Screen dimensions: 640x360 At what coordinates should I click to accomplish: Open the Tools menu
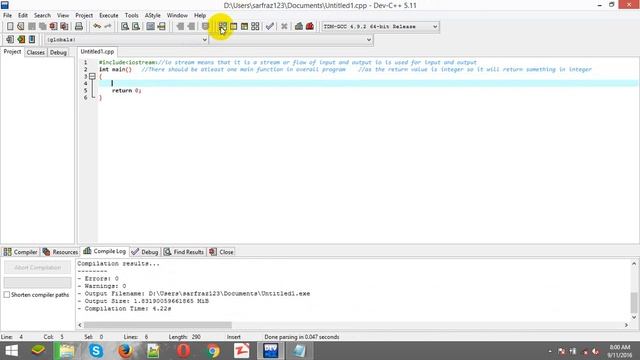[131, 16]
